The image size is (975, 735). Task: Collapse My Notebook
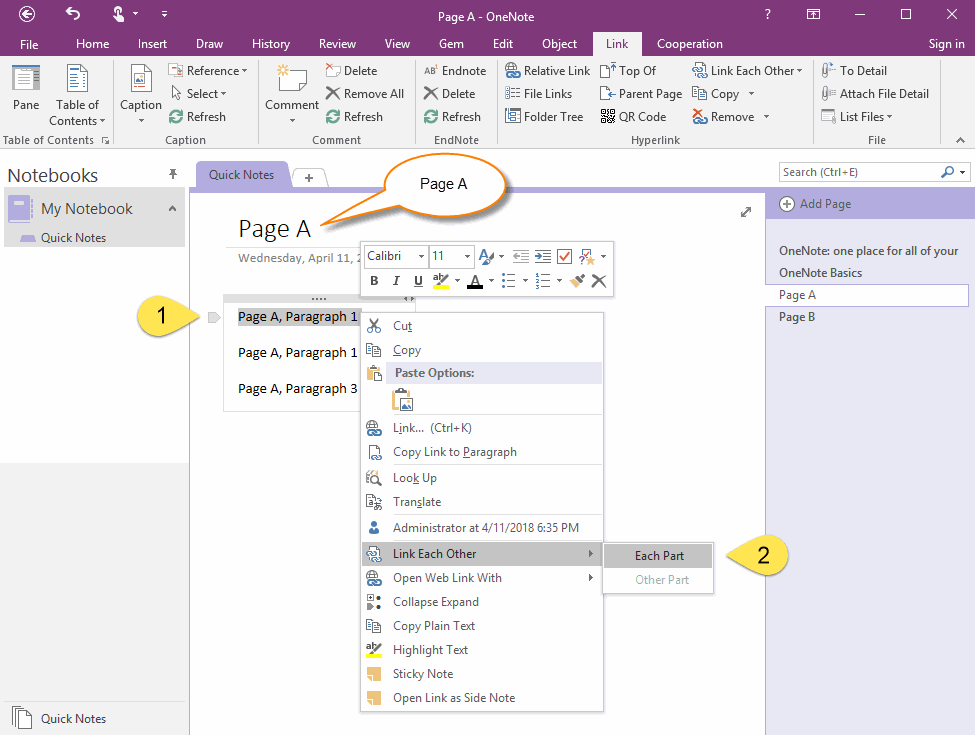click(x=172, y=209)
